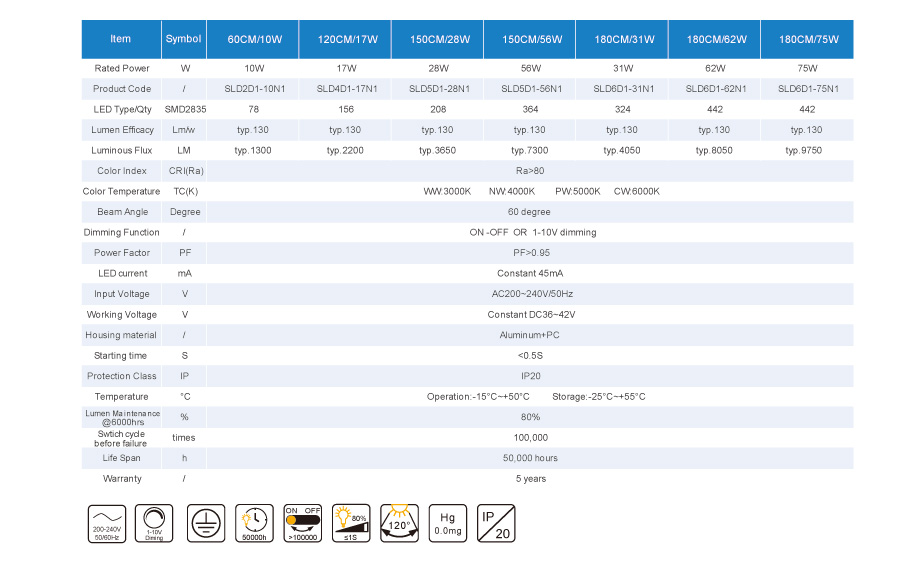Viewport: 900px width, 565px height.
Task: Click the 200-240V 50/60Hz voltage icon
Action: [105, 523]
